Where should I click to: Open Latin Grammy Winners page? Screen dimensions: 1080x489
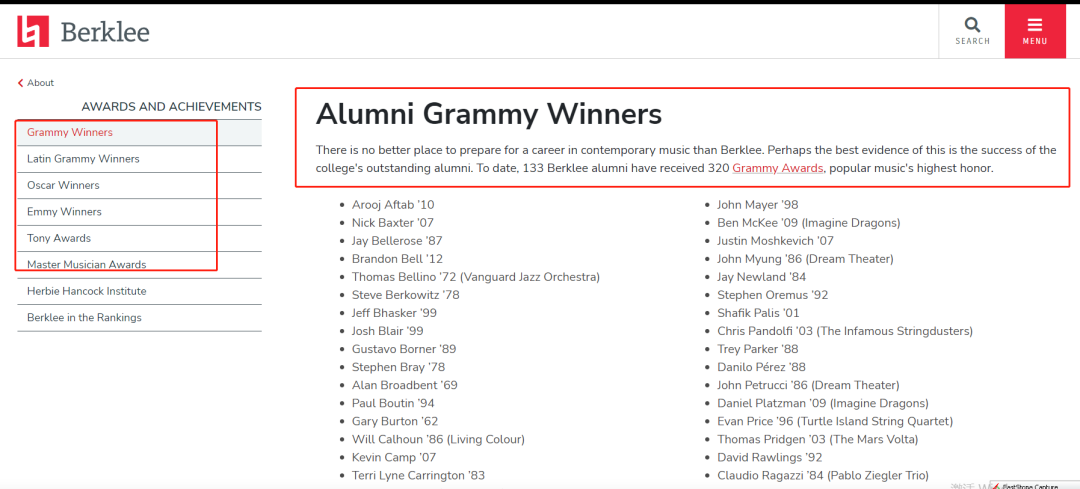click(x=83, y=159)
